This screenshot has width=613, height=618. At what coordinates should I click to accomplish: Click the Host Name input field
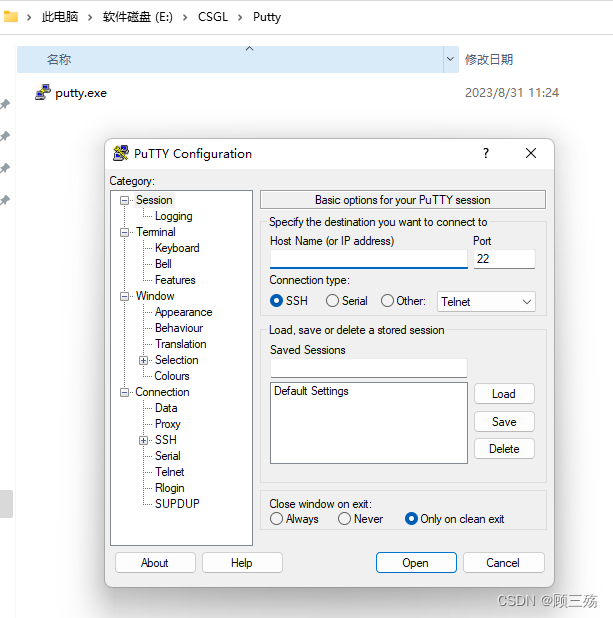369,259
